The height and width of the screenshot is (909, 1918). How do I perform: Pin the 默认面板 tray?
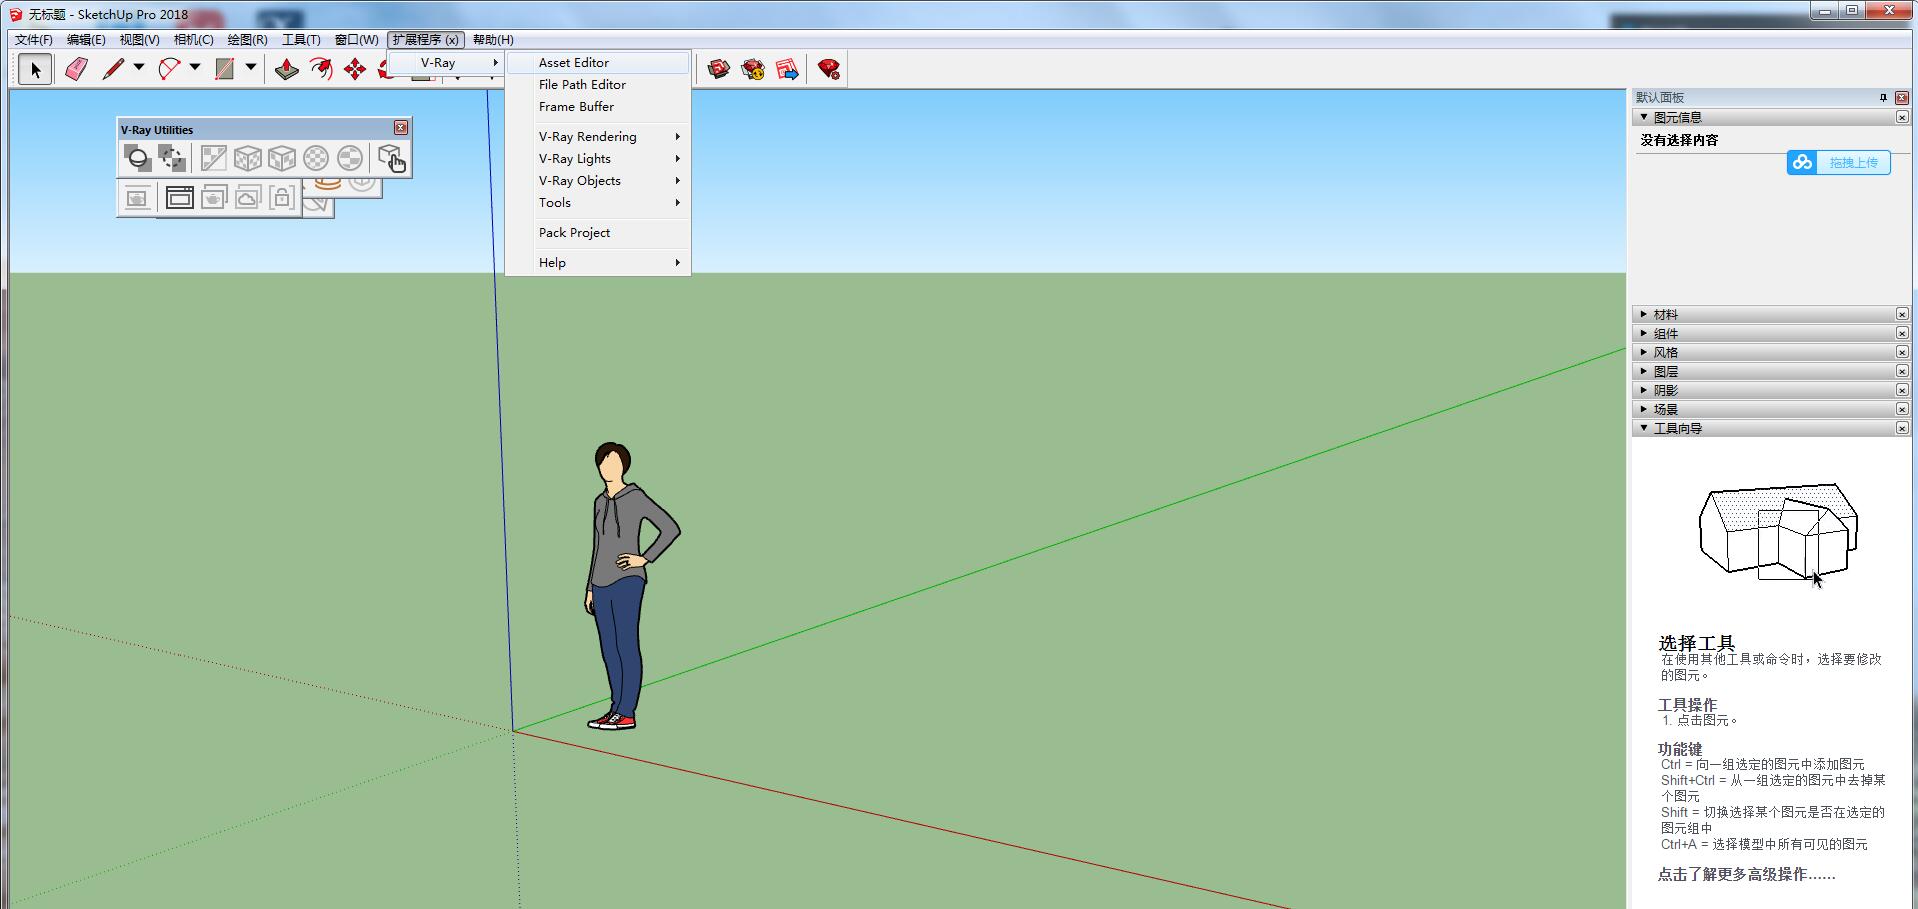pyautogui.click(x=1883, y=97)
